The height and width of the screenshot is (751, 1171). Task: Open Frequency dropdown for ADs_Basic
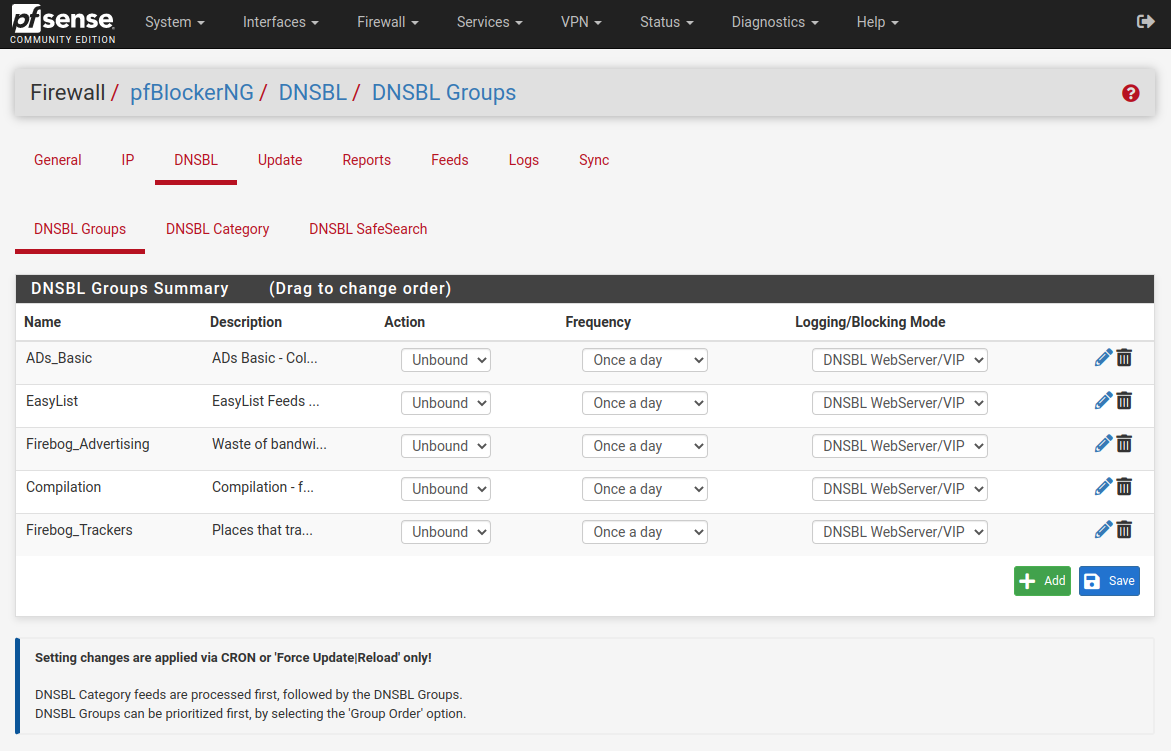(644, 360)
